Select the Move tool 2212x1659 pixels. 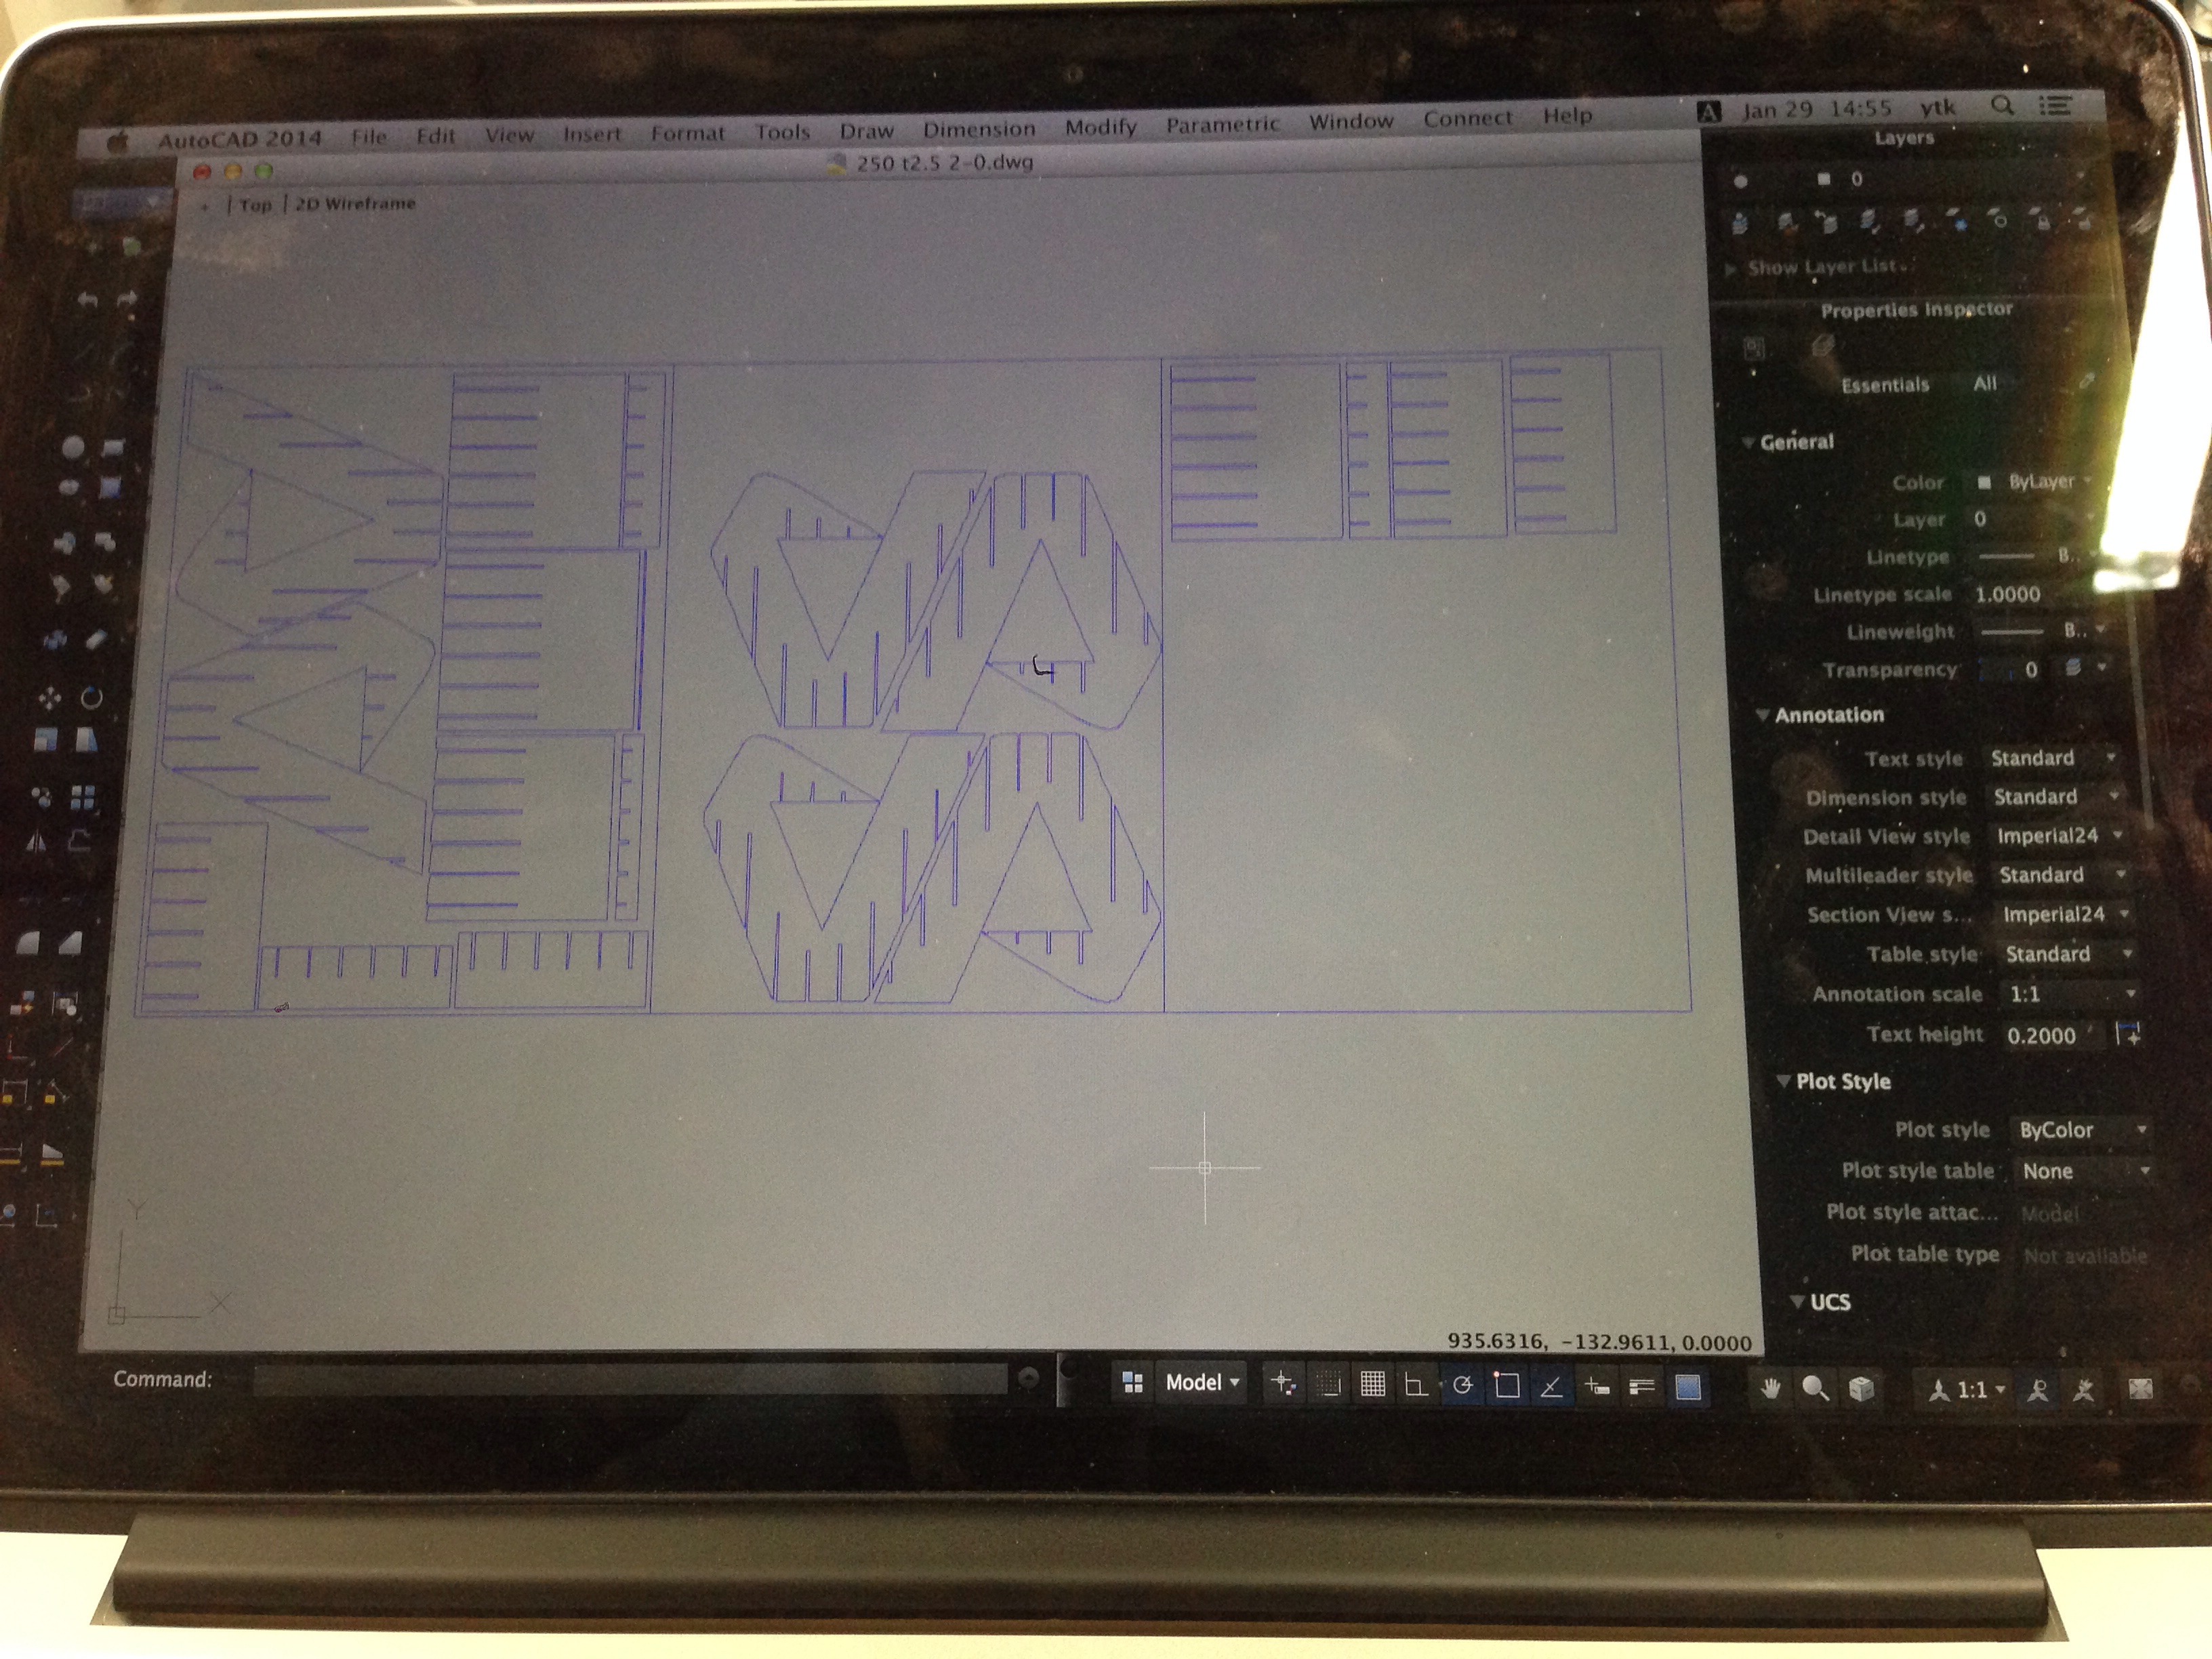coord(49,698)
